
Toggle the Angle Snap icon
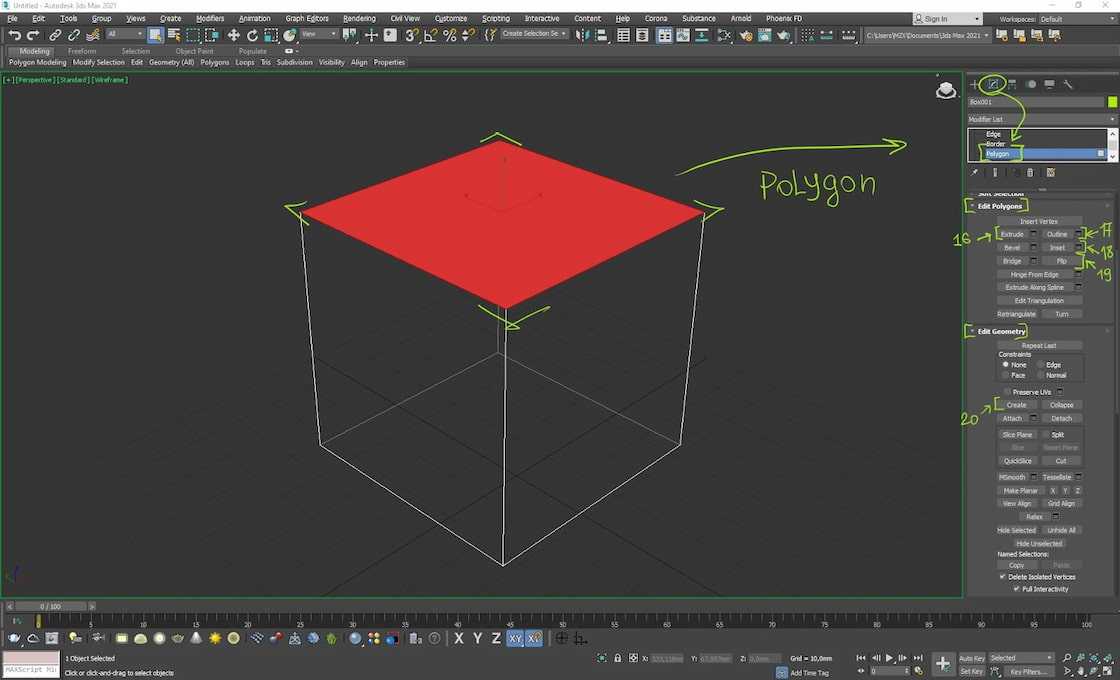tap(430, 35)
